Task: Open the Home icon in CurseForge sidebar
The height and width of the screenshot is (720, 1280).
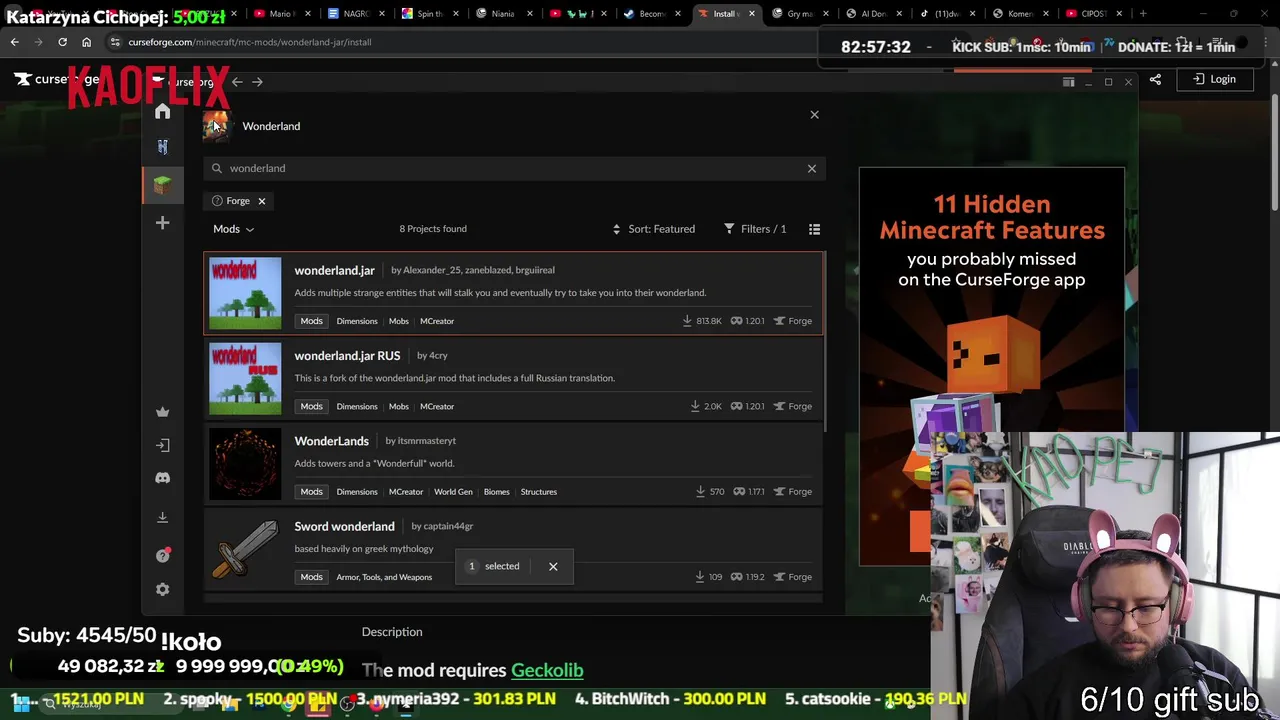Action: (x=162, y=111)
